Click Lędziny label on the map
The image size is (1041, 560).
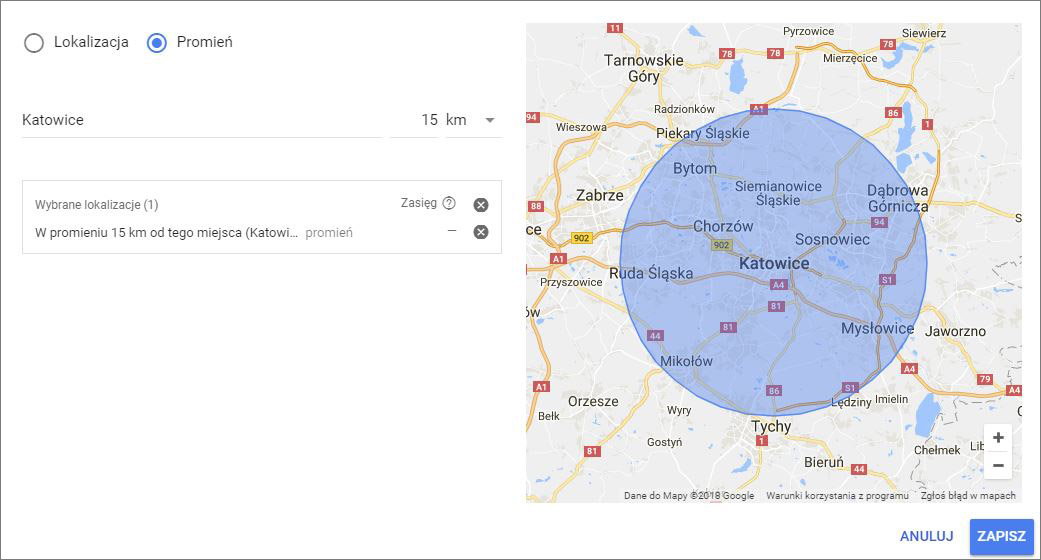pyautogui.click(x=851, y=402)
